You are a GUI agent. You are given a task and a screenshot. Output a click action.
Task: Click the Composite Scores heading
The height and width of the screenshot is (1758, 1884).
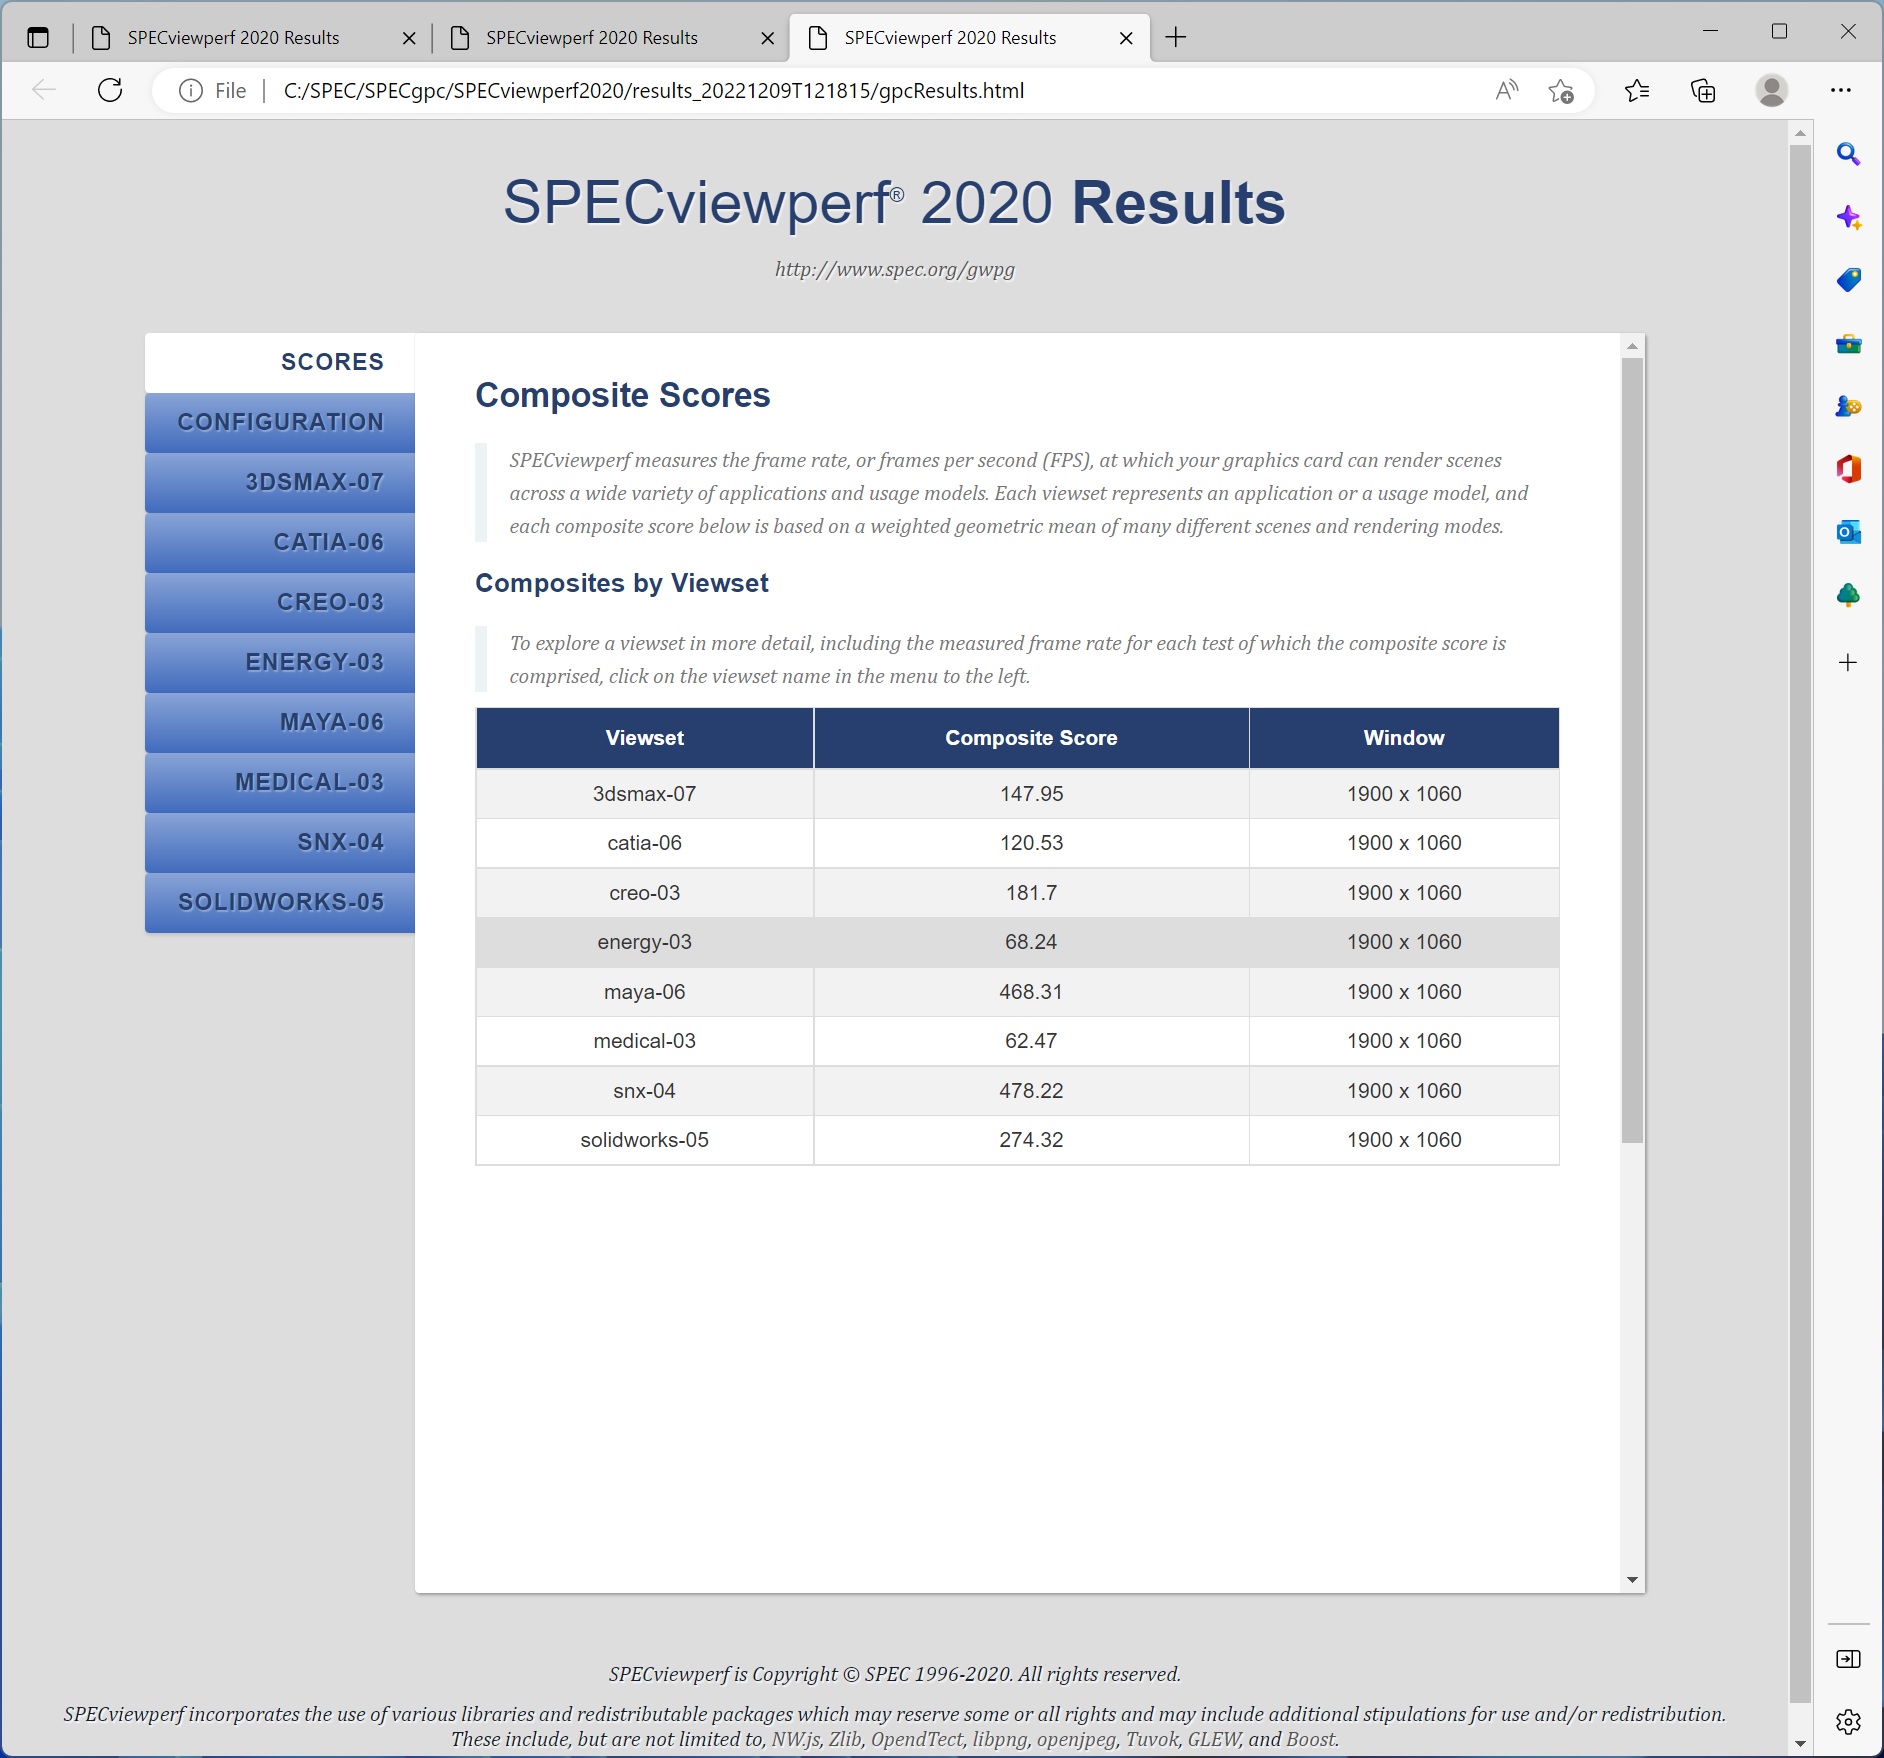622,396
